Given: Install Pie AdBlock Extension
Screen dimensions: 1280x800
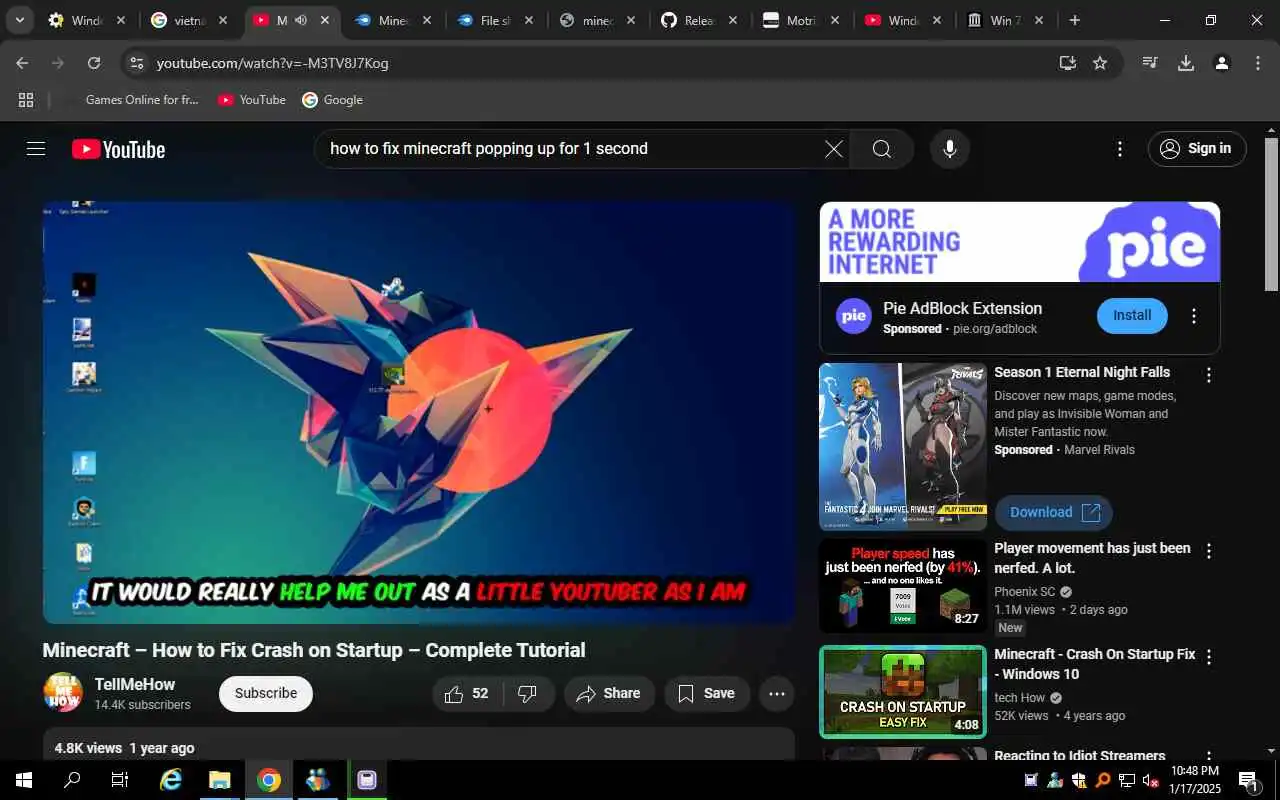Looking at the screenshot, I should tap(1132, 315).
